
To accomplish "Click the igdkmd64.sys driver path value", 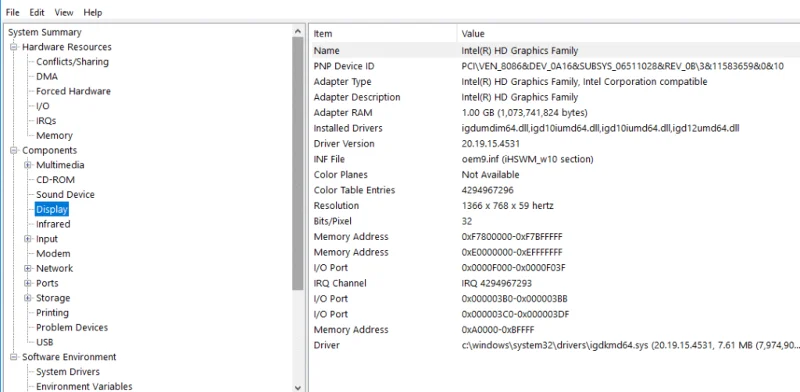I will pos(630,345).
